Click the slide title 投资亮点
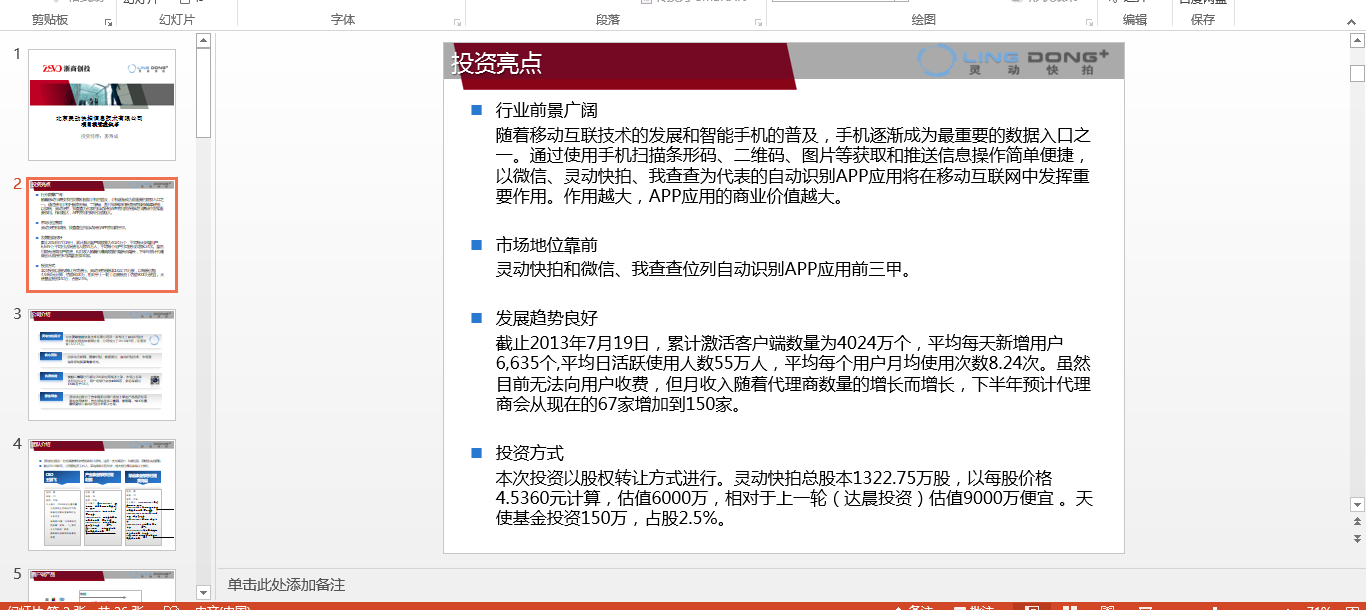This screenshot has width=1366, height=610. click(x=497, y=63)
